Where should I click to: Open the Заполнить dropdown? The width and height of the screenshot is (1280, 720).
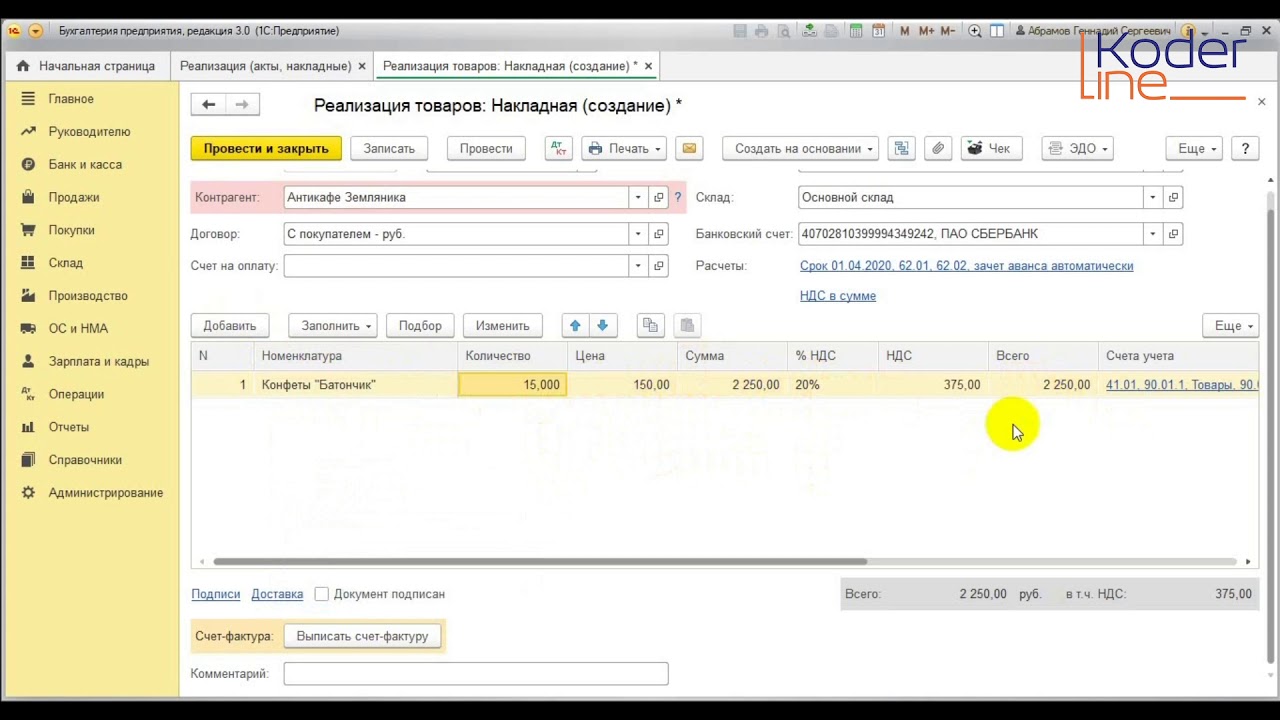pos(333,326)
